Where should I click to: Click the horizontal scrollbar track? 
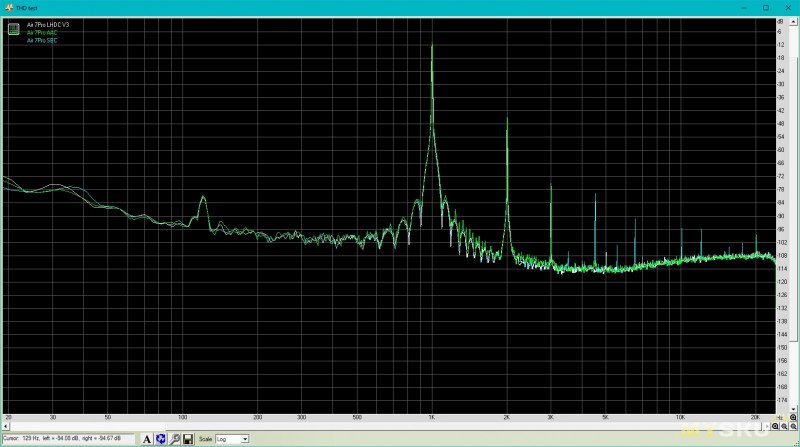point(386,426)
